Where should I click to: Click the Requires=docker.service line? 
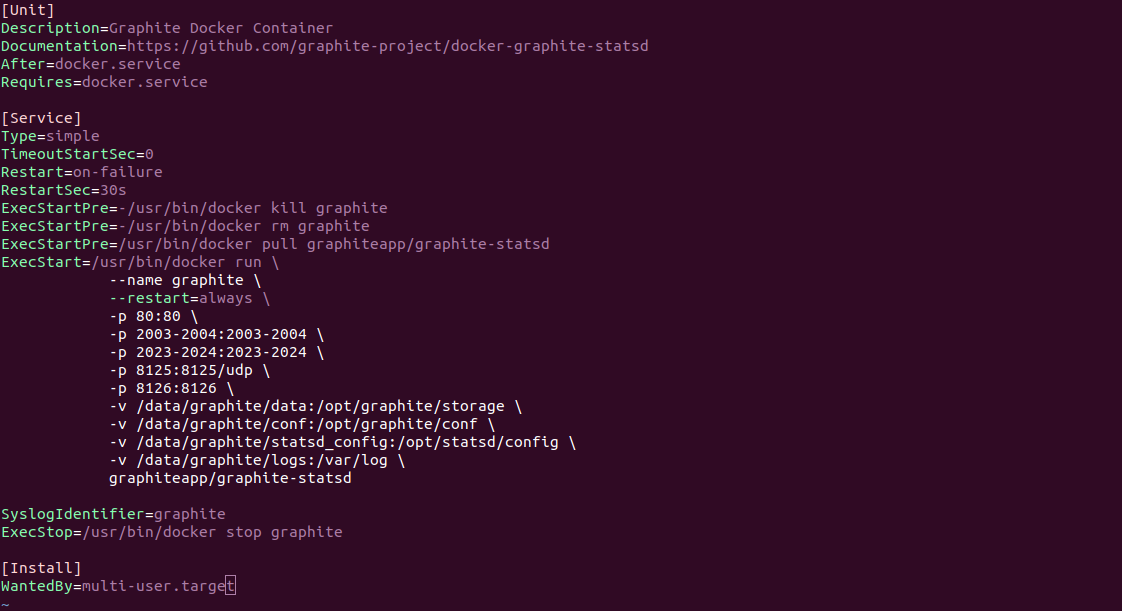point(104,82)
